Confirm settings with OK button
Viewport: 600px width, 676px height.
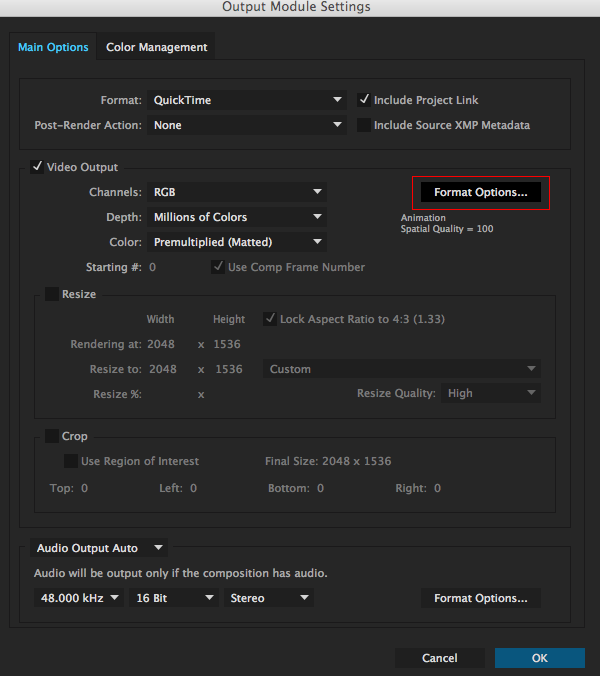click(x=540, y=658)
